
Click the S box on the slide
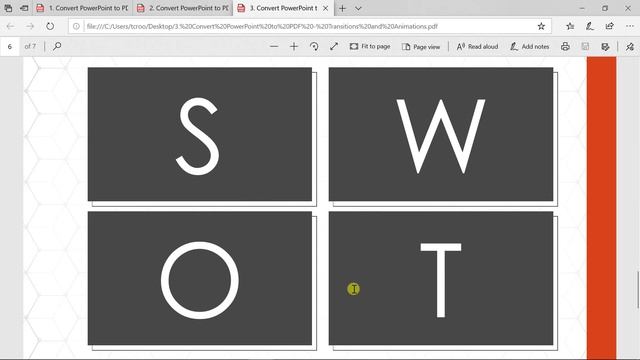coord(200,134)
